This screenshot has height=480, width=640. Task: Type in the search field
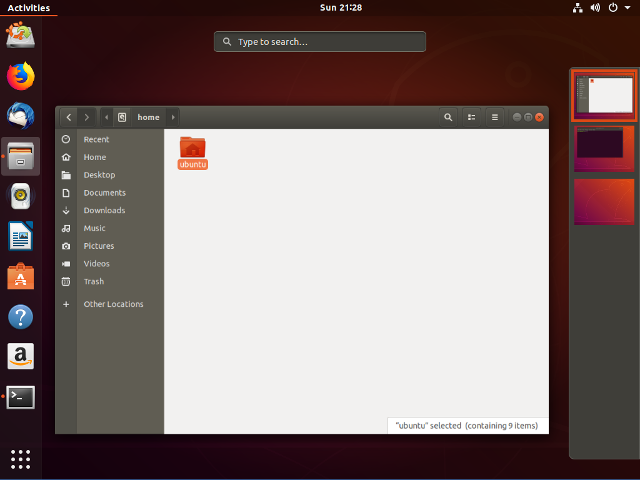[x=320, y=42]
